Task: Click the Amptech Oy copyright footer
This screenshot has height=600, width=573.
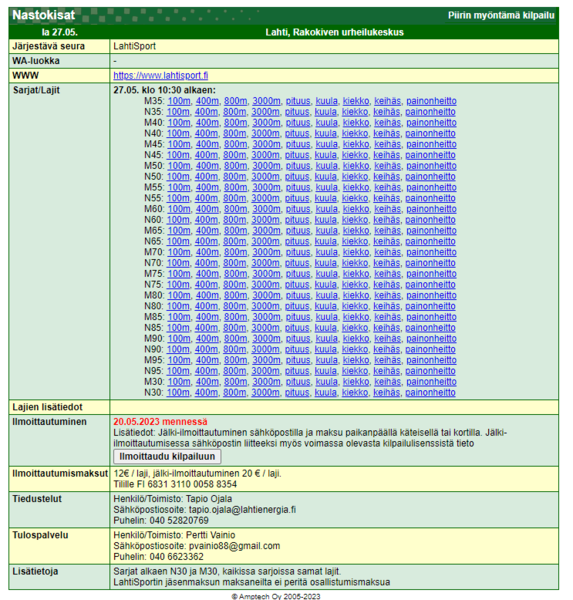Action: [x=276, y=596]
